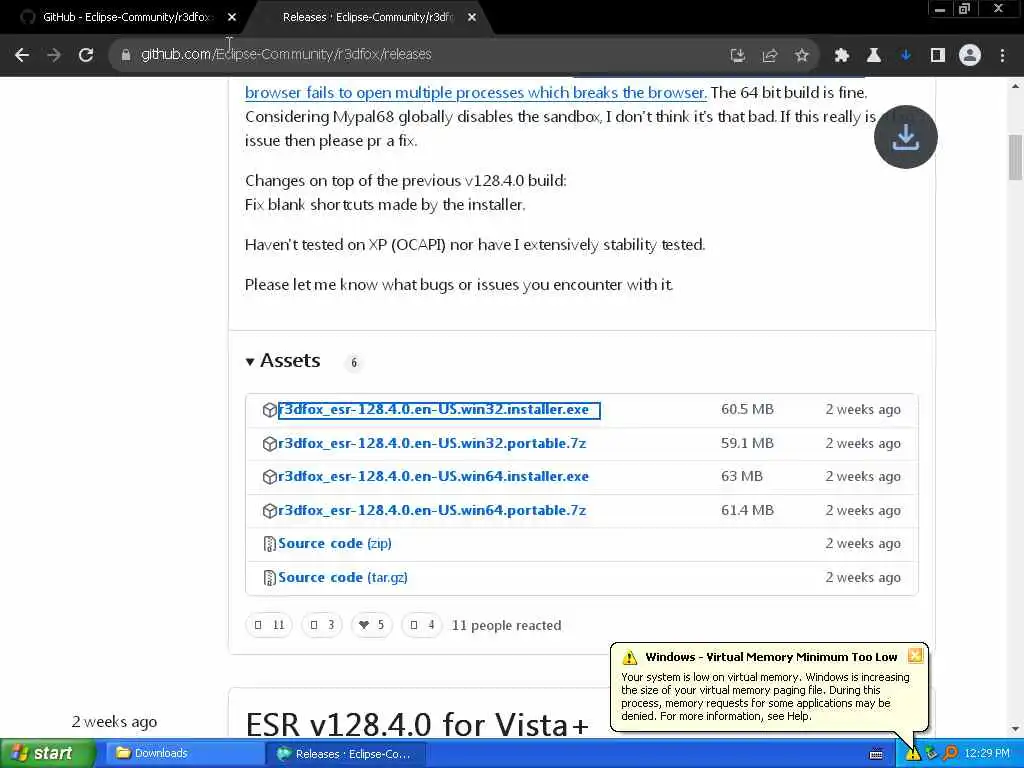
Task: Click the '11 people reacted' text
Action: click(506, 626)
